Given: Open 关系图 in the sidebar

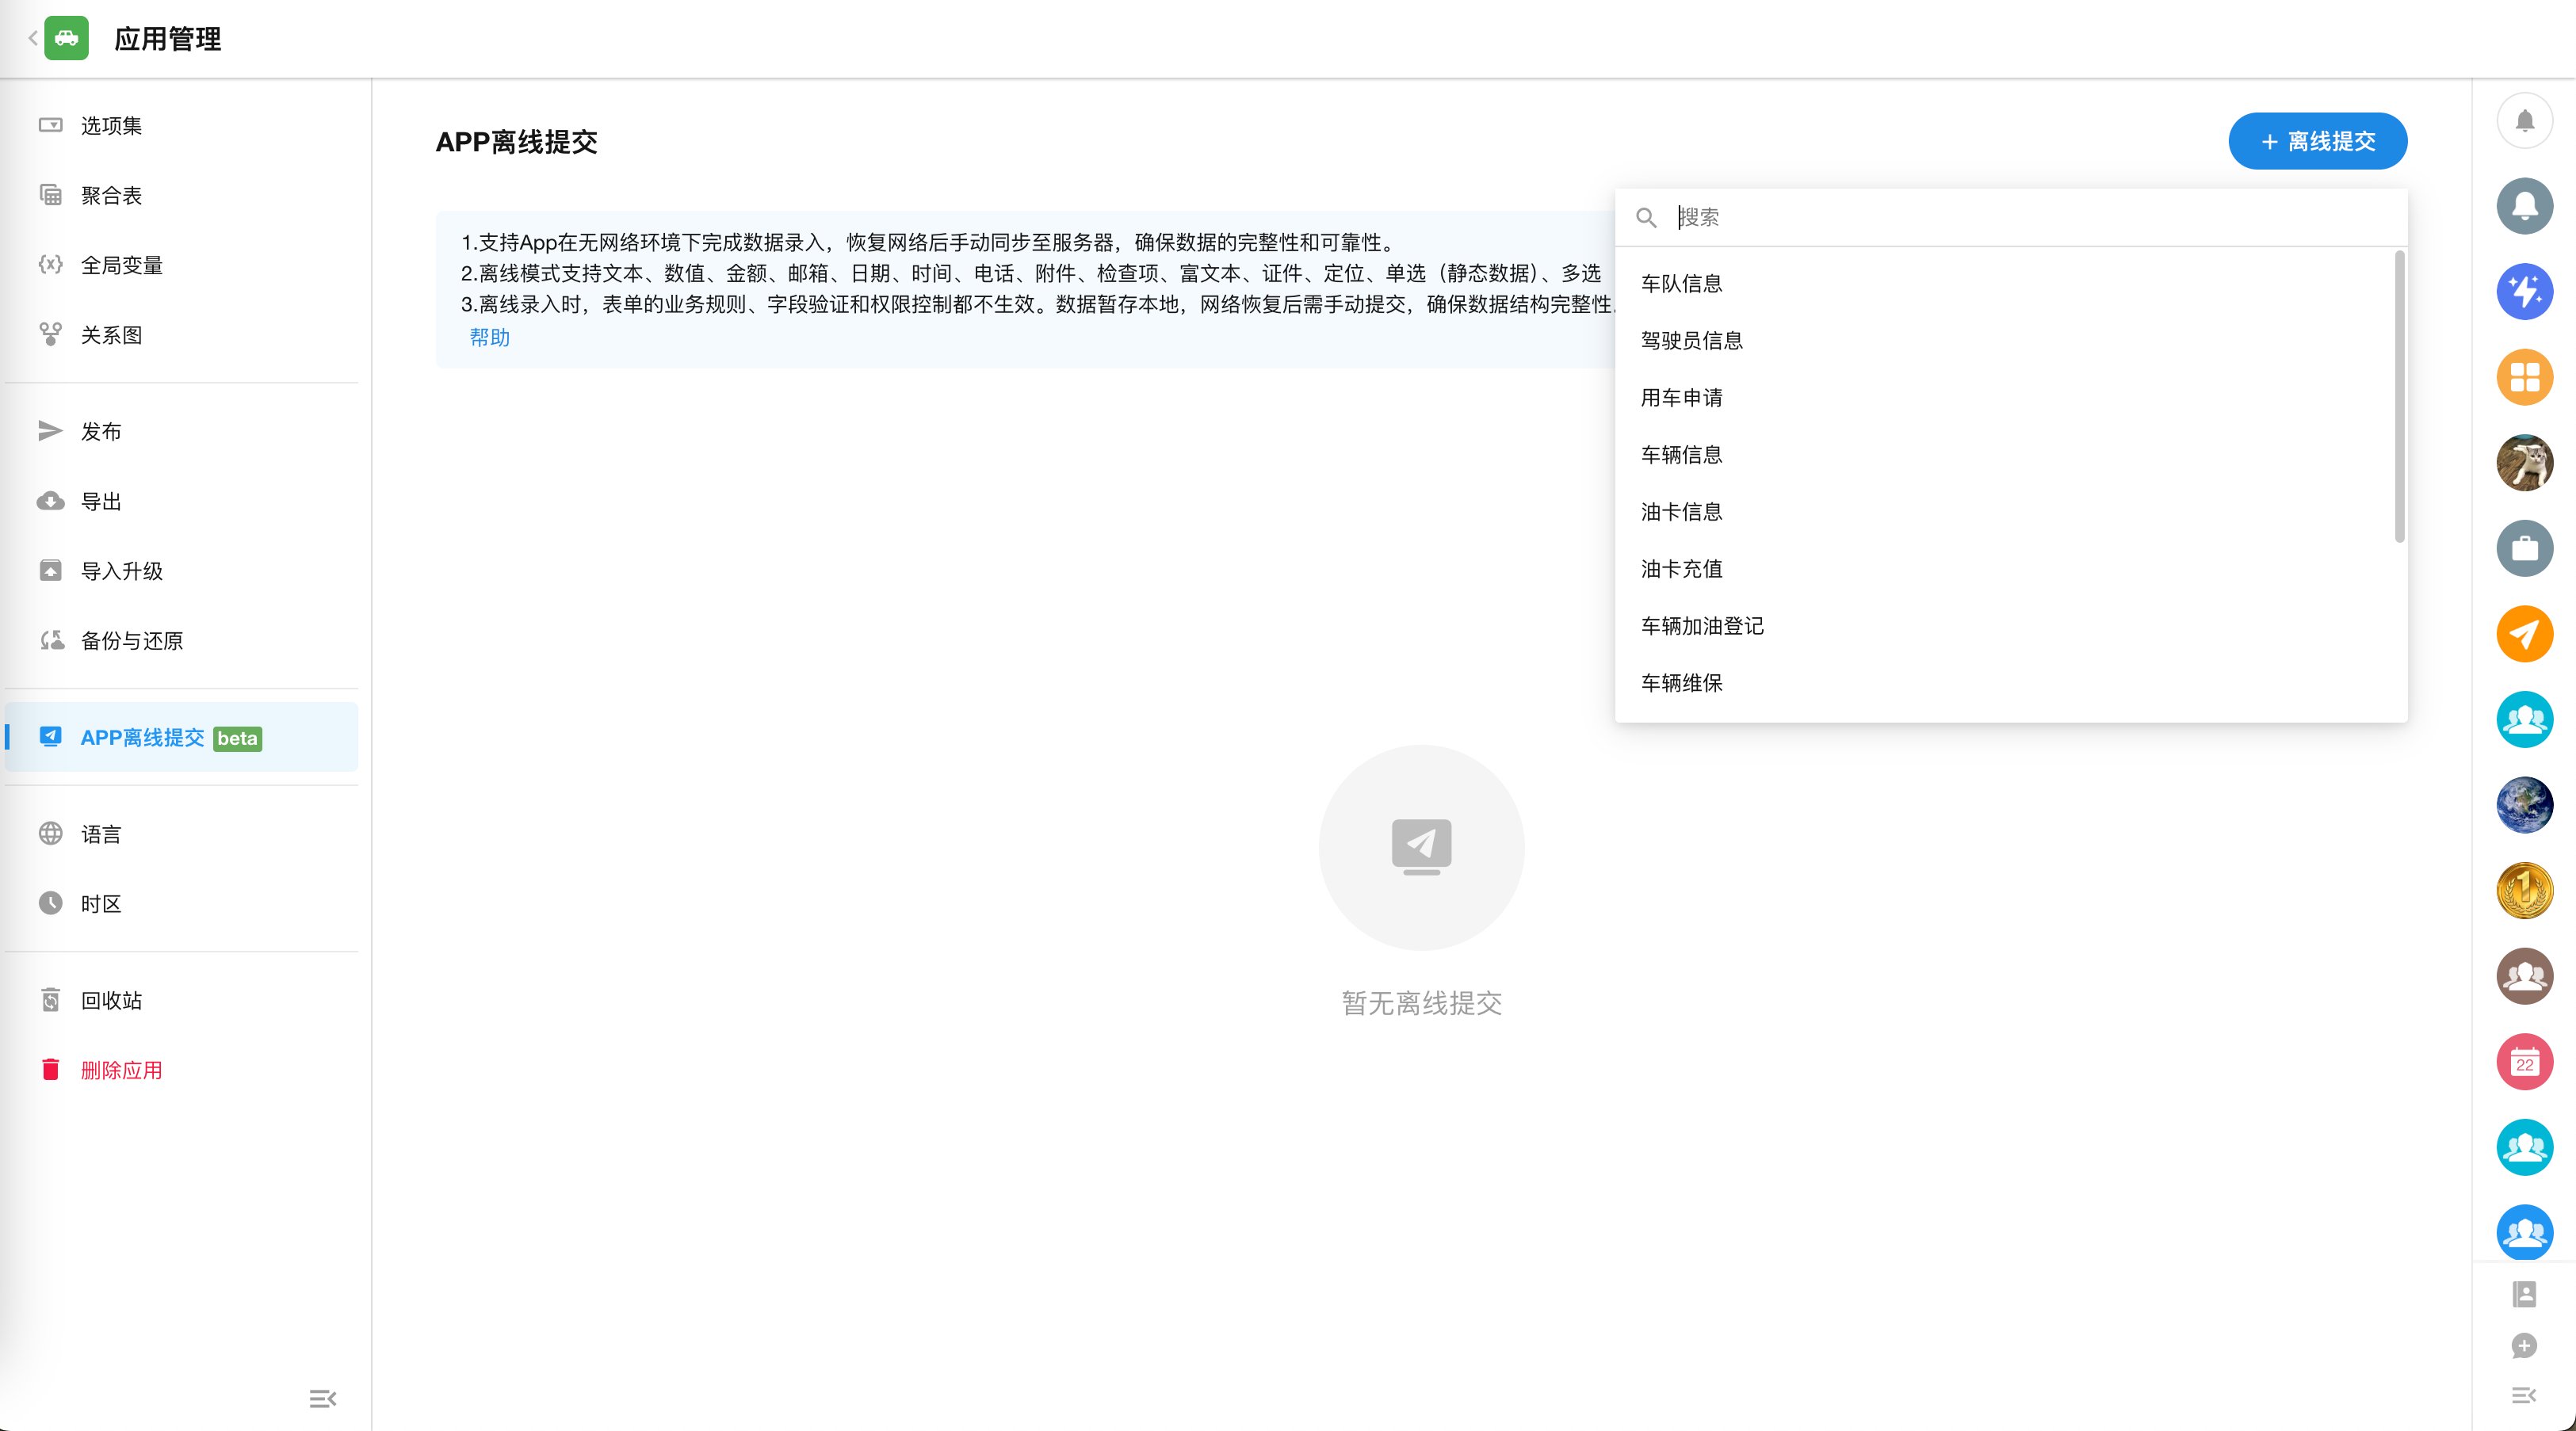Looking at the screenshot, I should tap(181, 335).
